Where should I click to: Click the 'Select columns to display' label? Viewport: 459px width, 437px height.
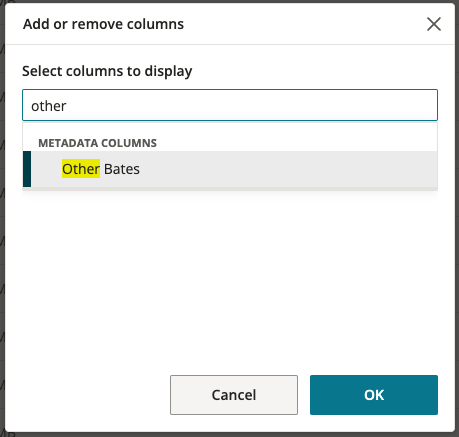pyautogui.click(x=107, y=71)
